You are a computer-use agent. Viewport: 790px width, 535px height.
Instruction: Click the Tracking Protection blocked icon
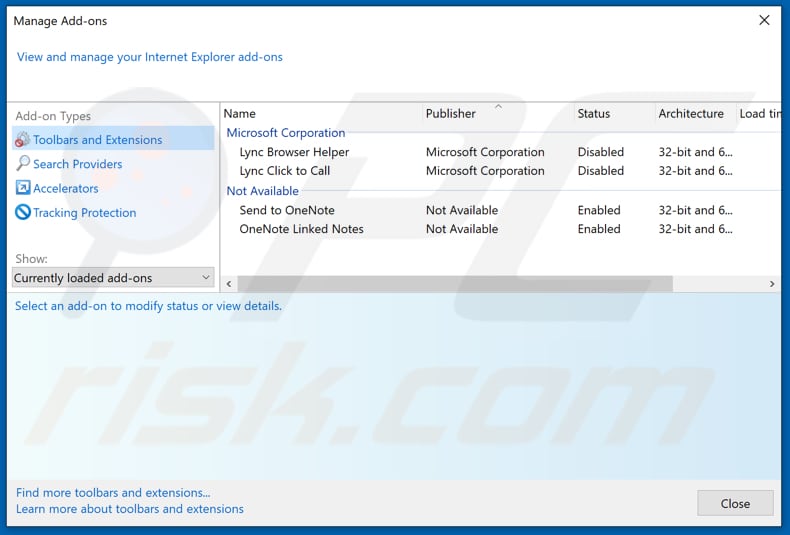pos(22,213)
